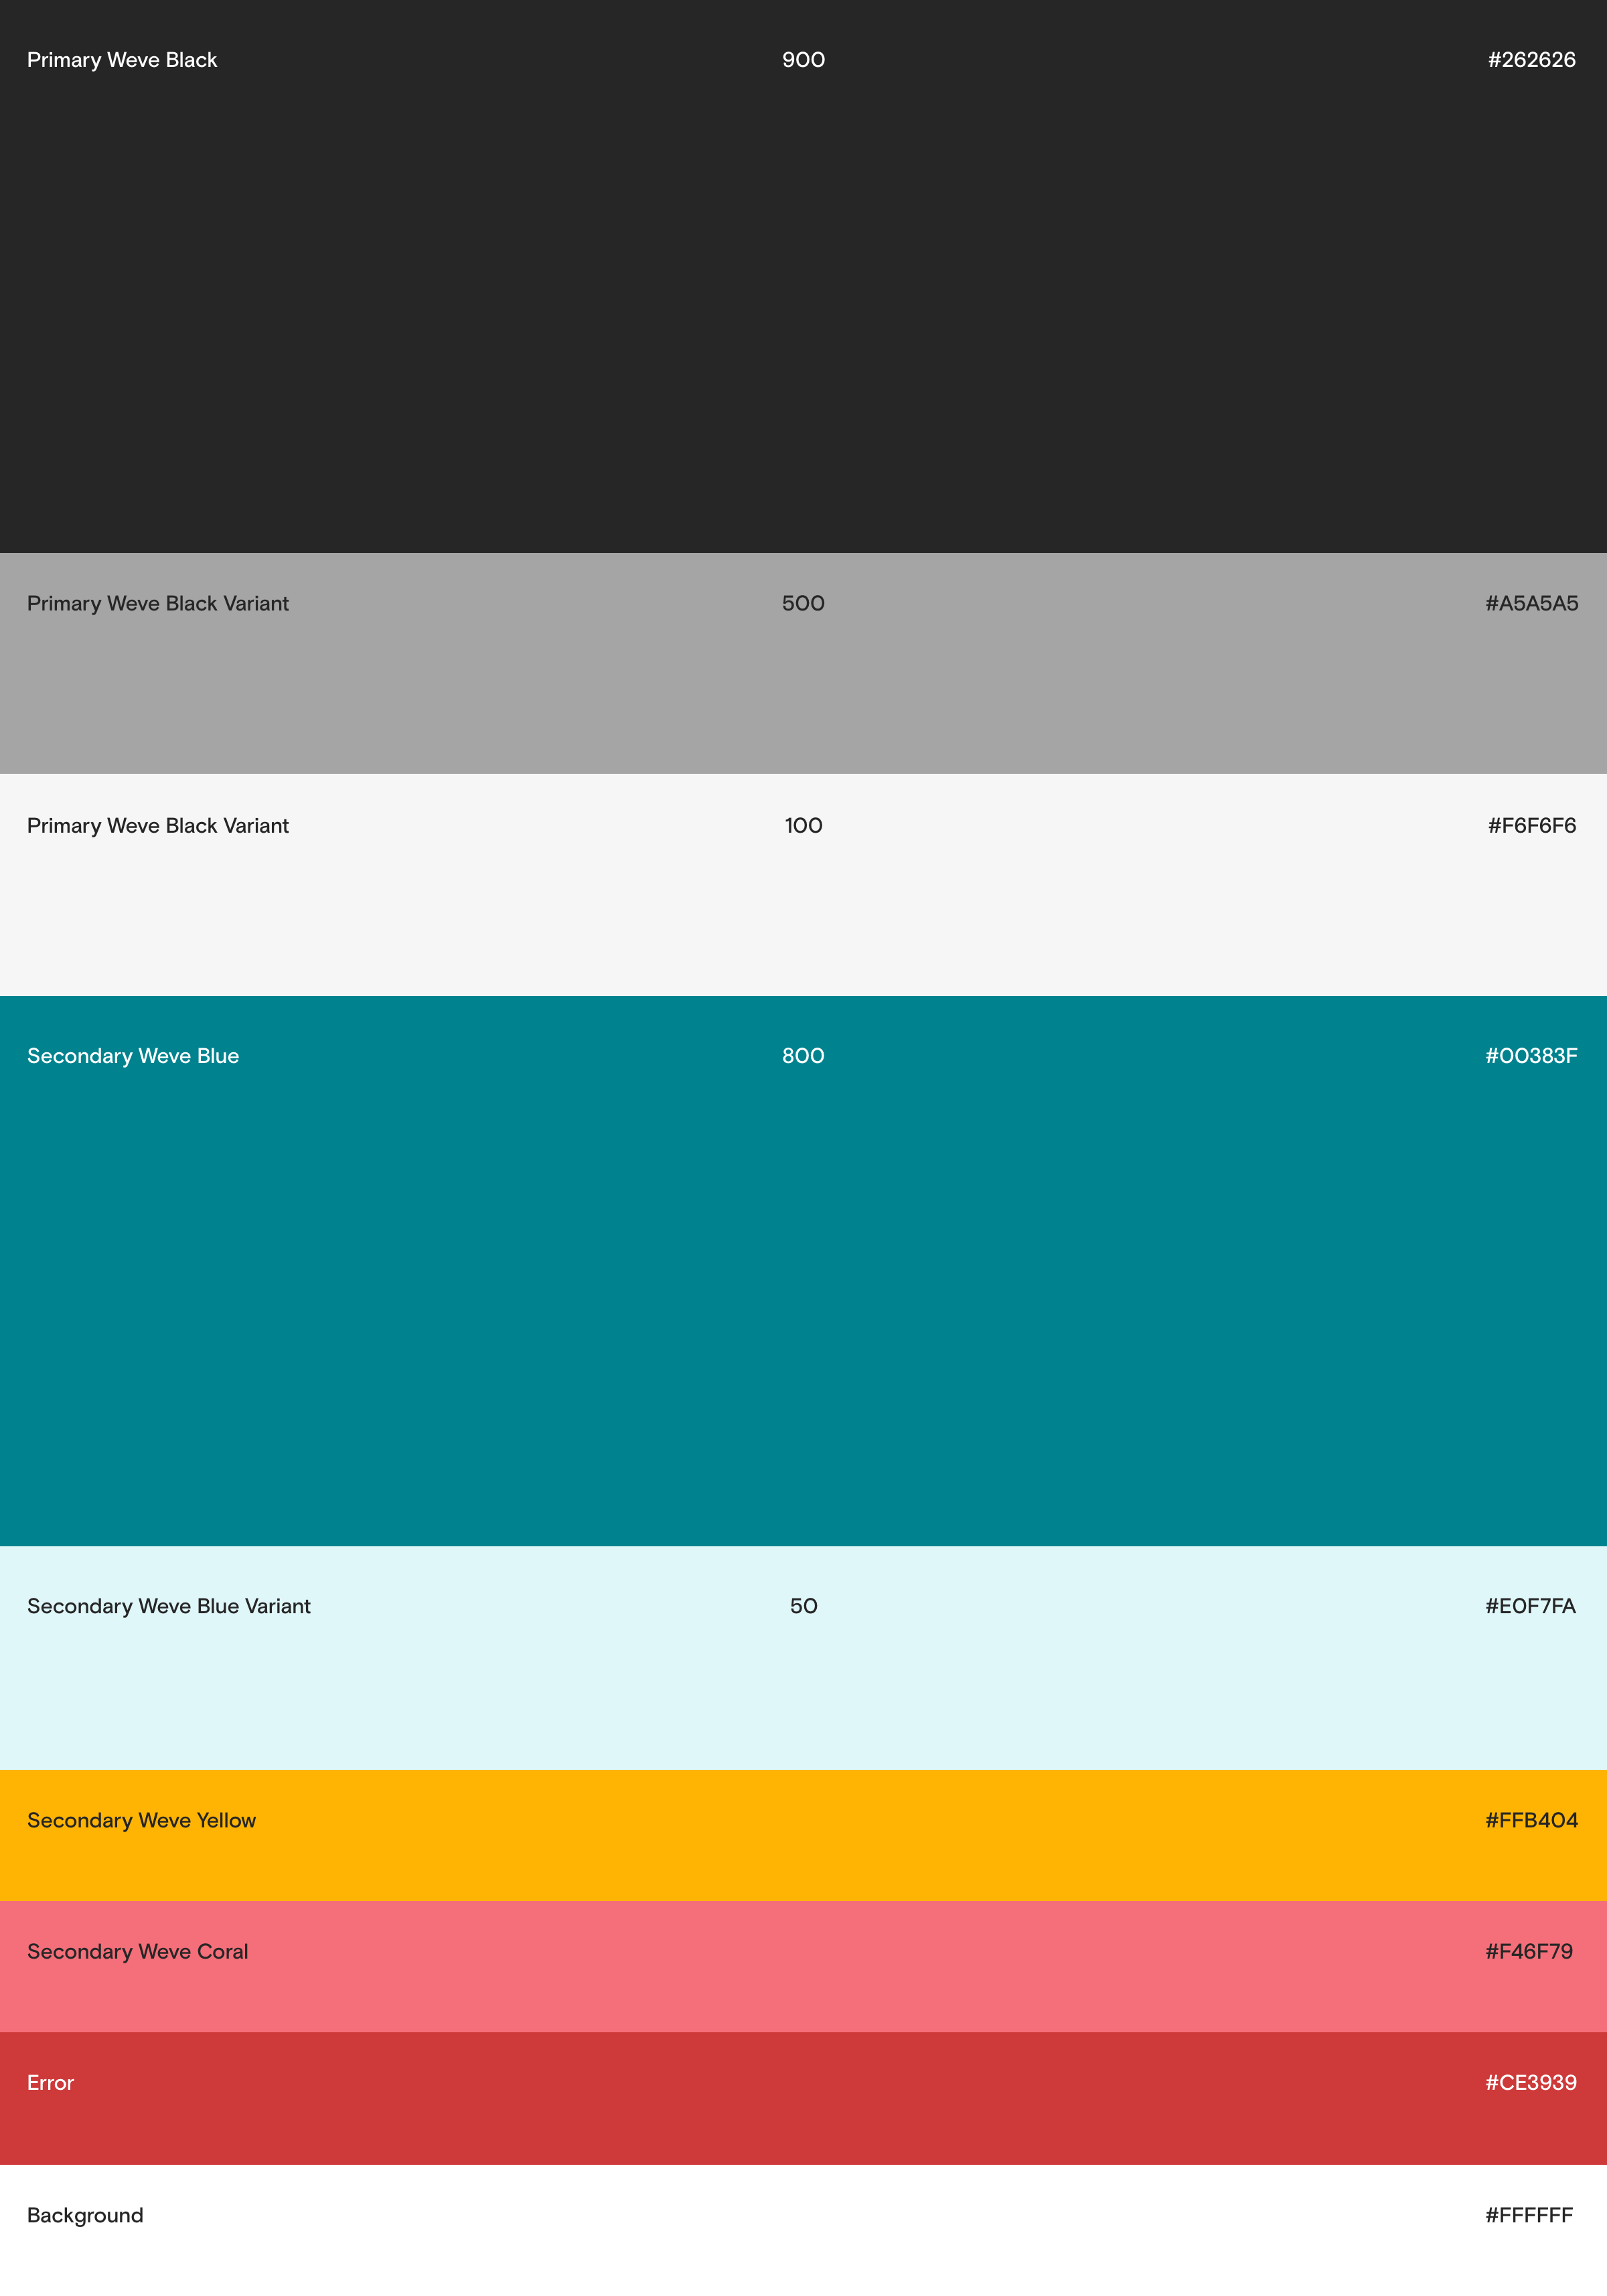This screenshot has width=1607, height=2296.
Task: Select the "Secondary Weve Yellow" label
Action: (x=141, y=1820)
